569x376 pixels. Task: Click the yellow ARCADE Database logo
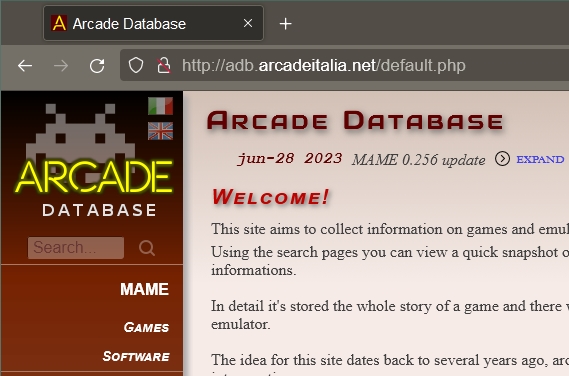pyautogui.click(x=94, y=160)
